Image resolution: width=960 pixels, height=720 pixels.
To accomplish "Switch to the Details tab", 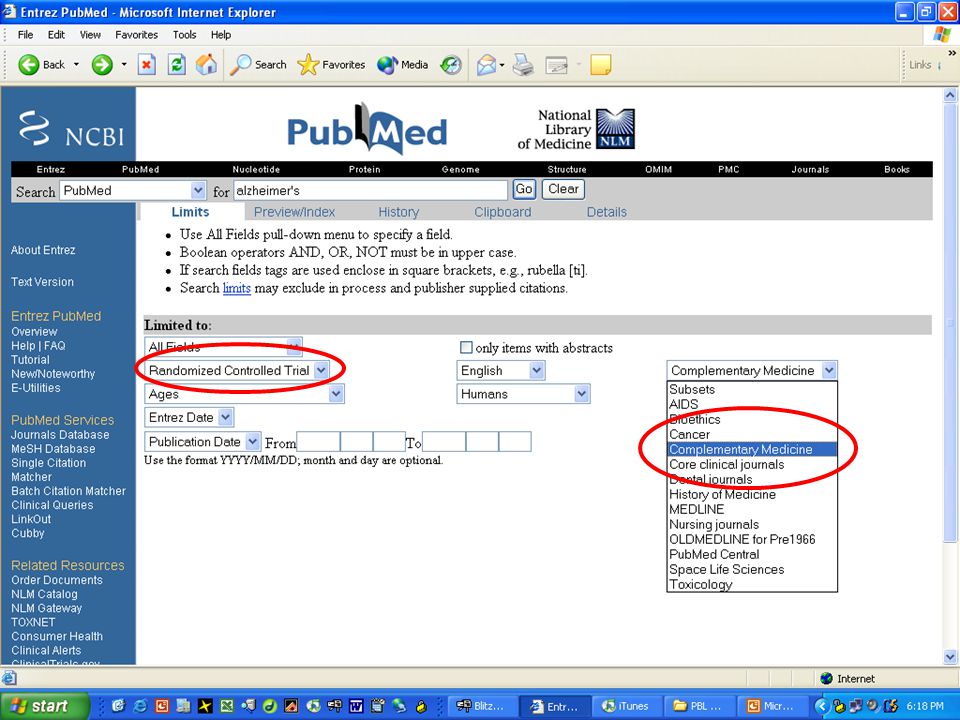I will 607,212.
